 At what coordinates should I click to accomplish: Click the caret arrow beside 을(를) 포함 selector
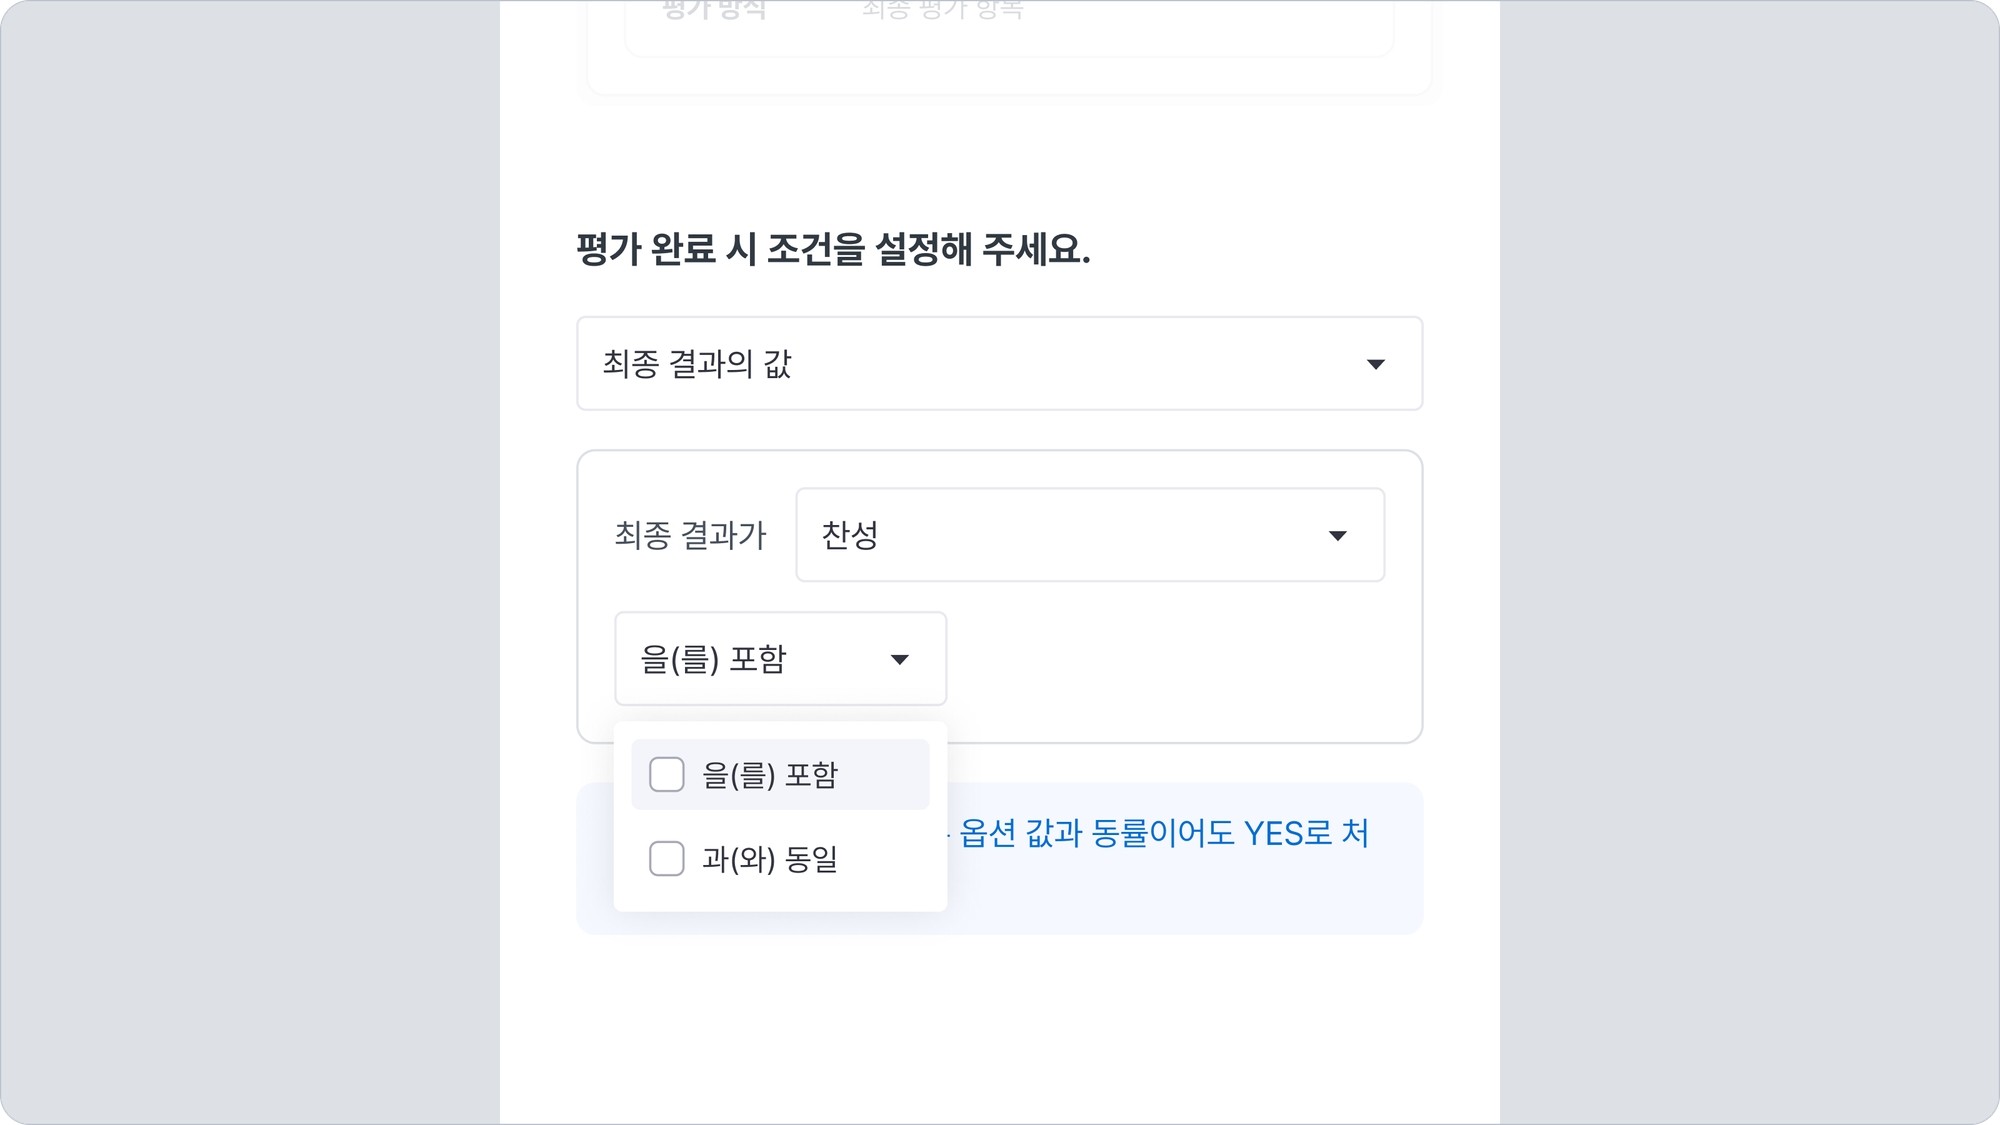coord(899,660)
